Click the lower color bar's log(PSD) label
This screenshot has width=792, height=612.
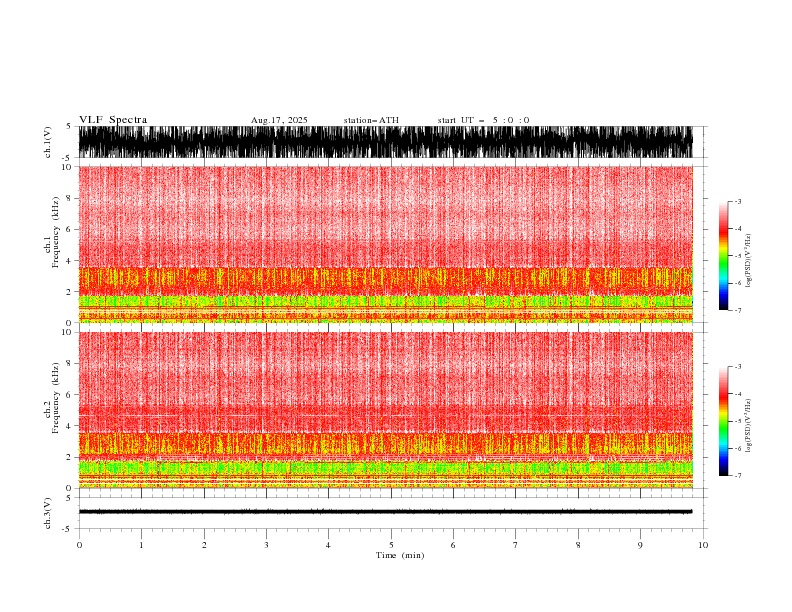(x=749, y=425)
